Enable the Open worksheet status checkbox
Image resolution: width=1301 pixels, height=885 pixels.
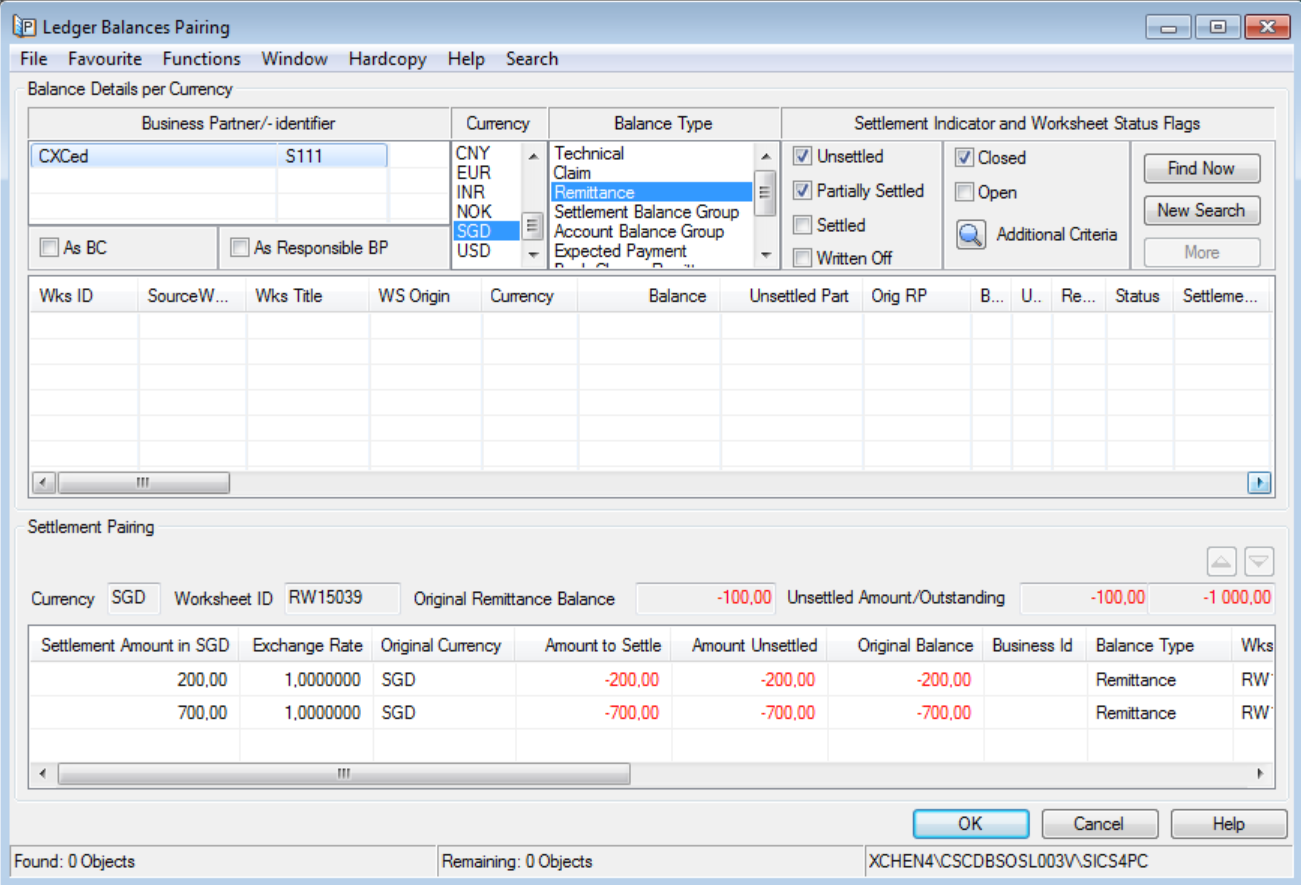point(965,193)
